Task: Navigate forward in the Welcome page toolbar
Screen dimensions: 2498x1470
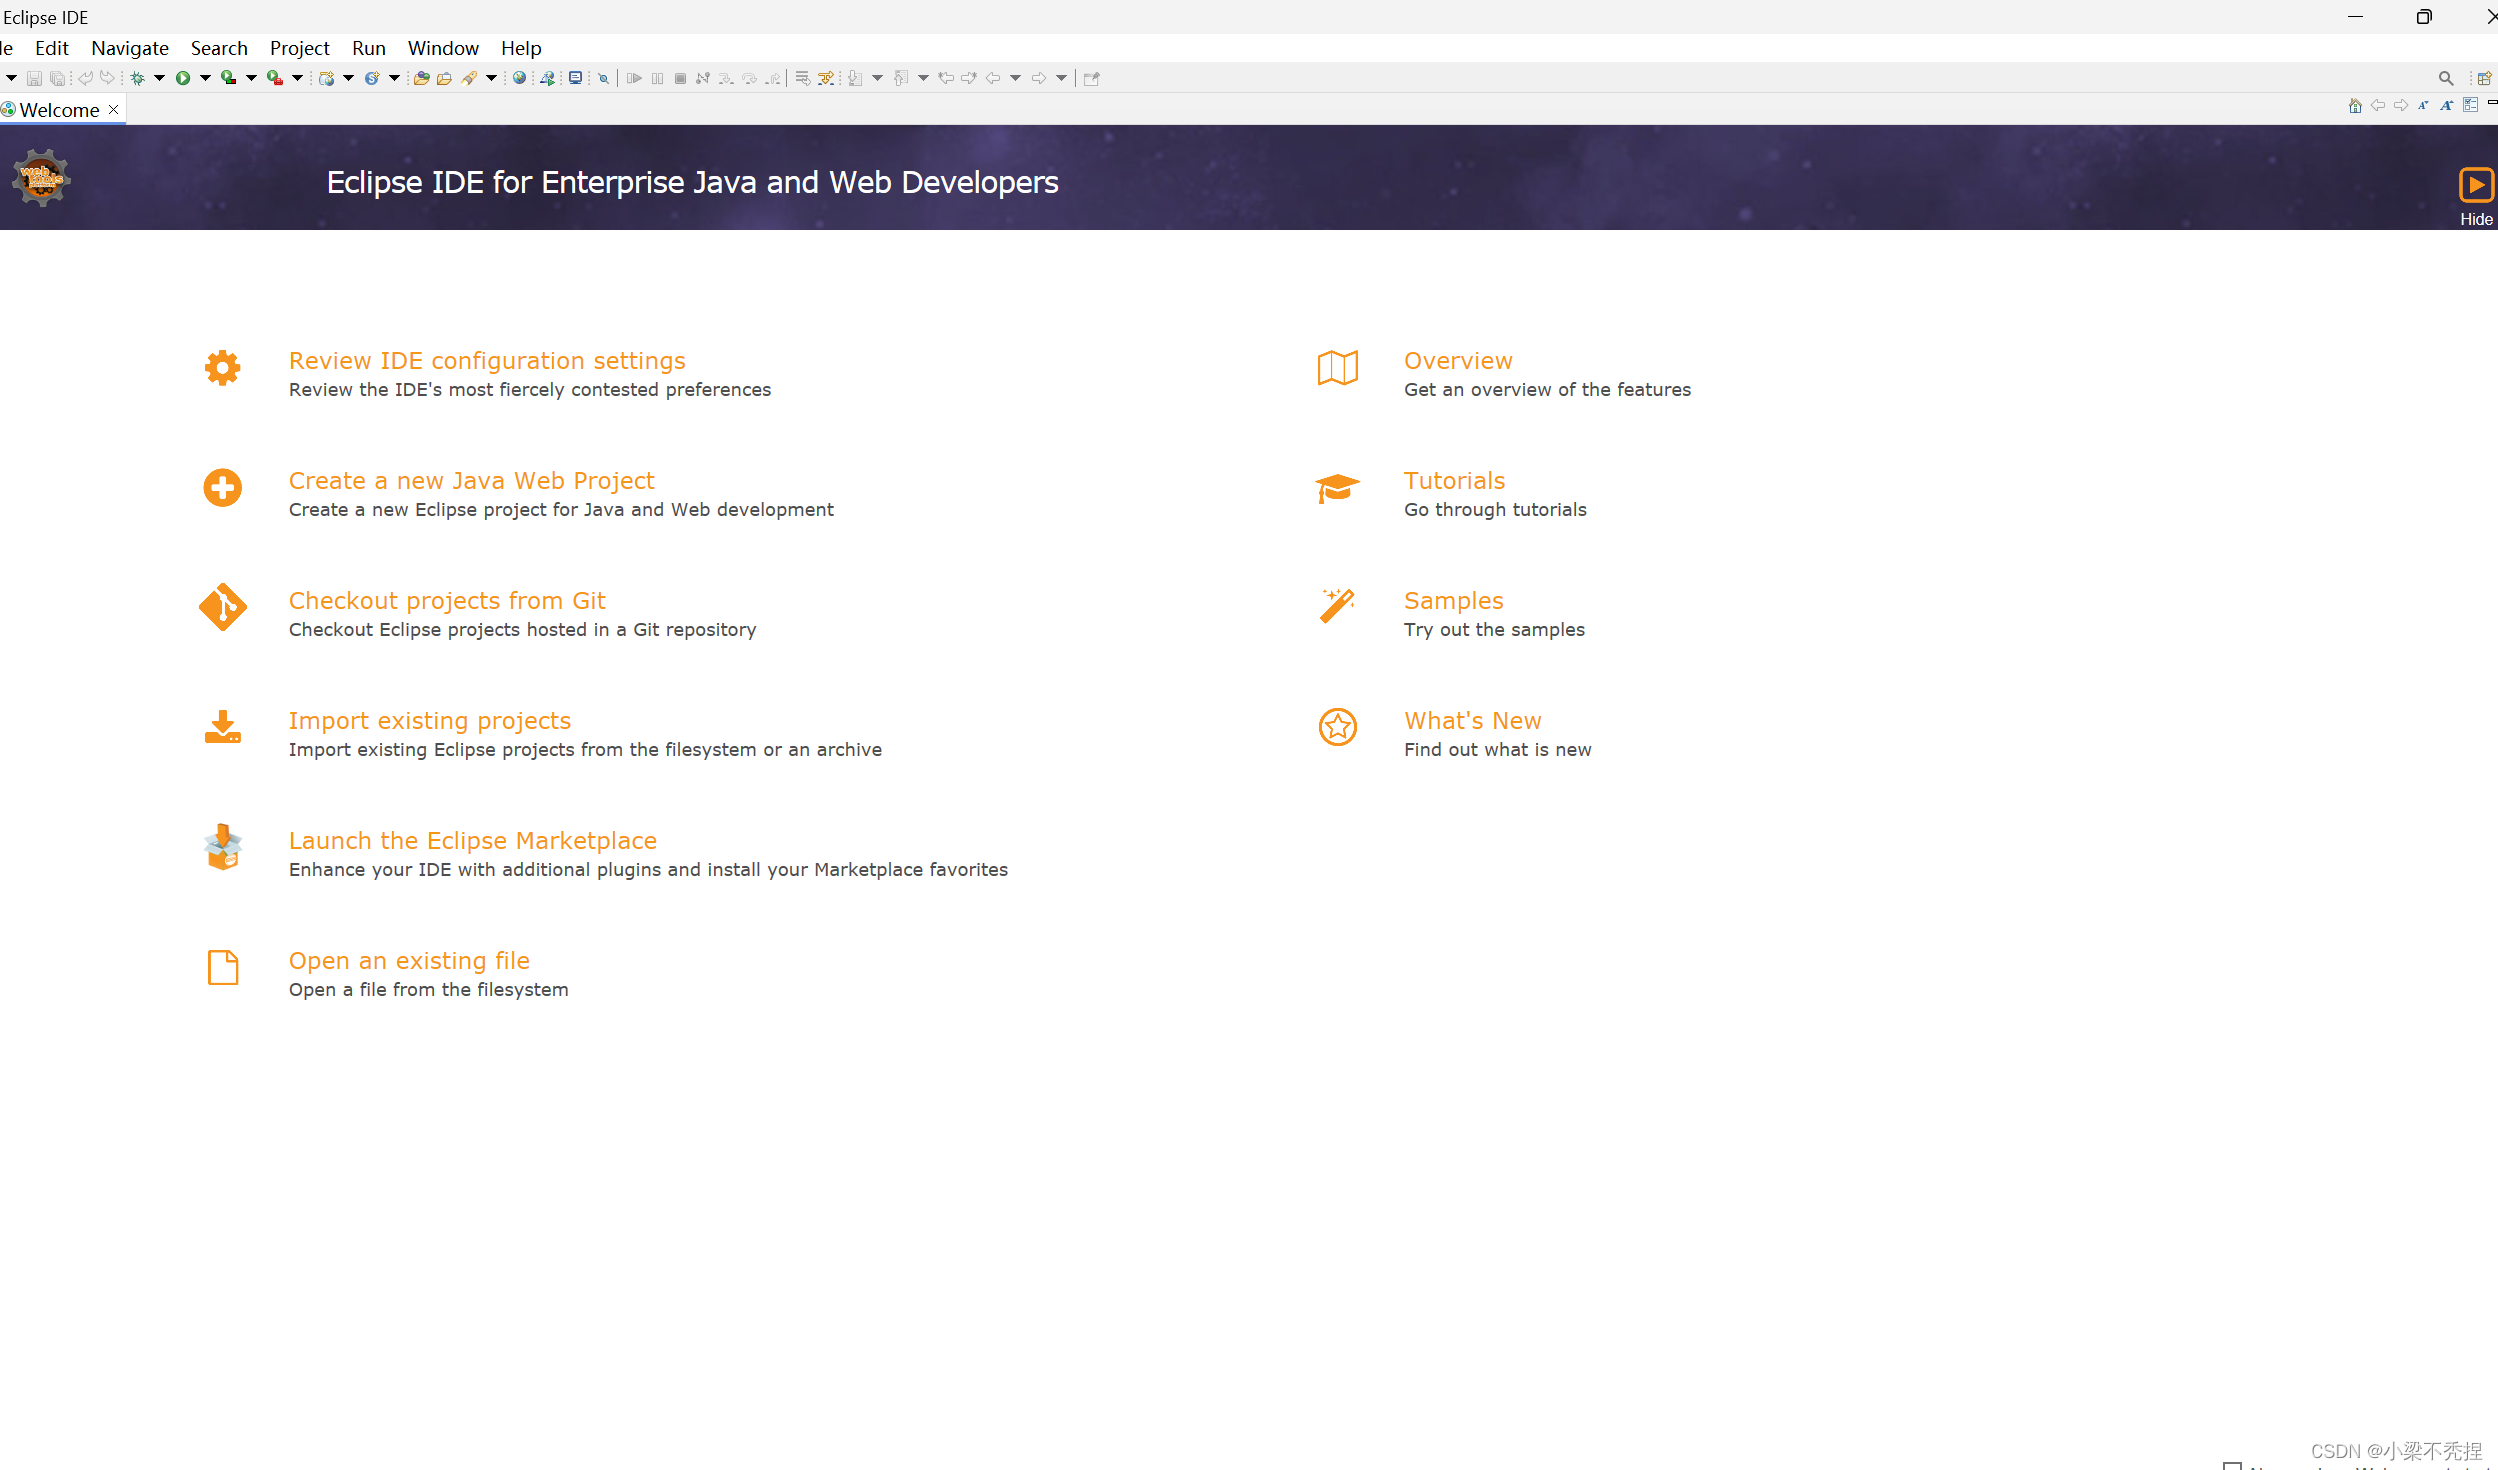Action: pyautogui.click(x=2401, y=105)
